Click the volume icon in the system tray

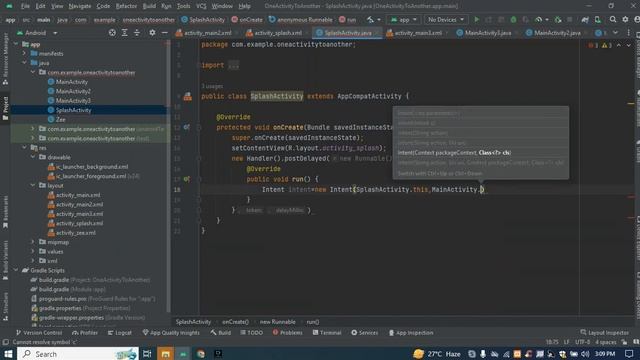pos(585,354)
